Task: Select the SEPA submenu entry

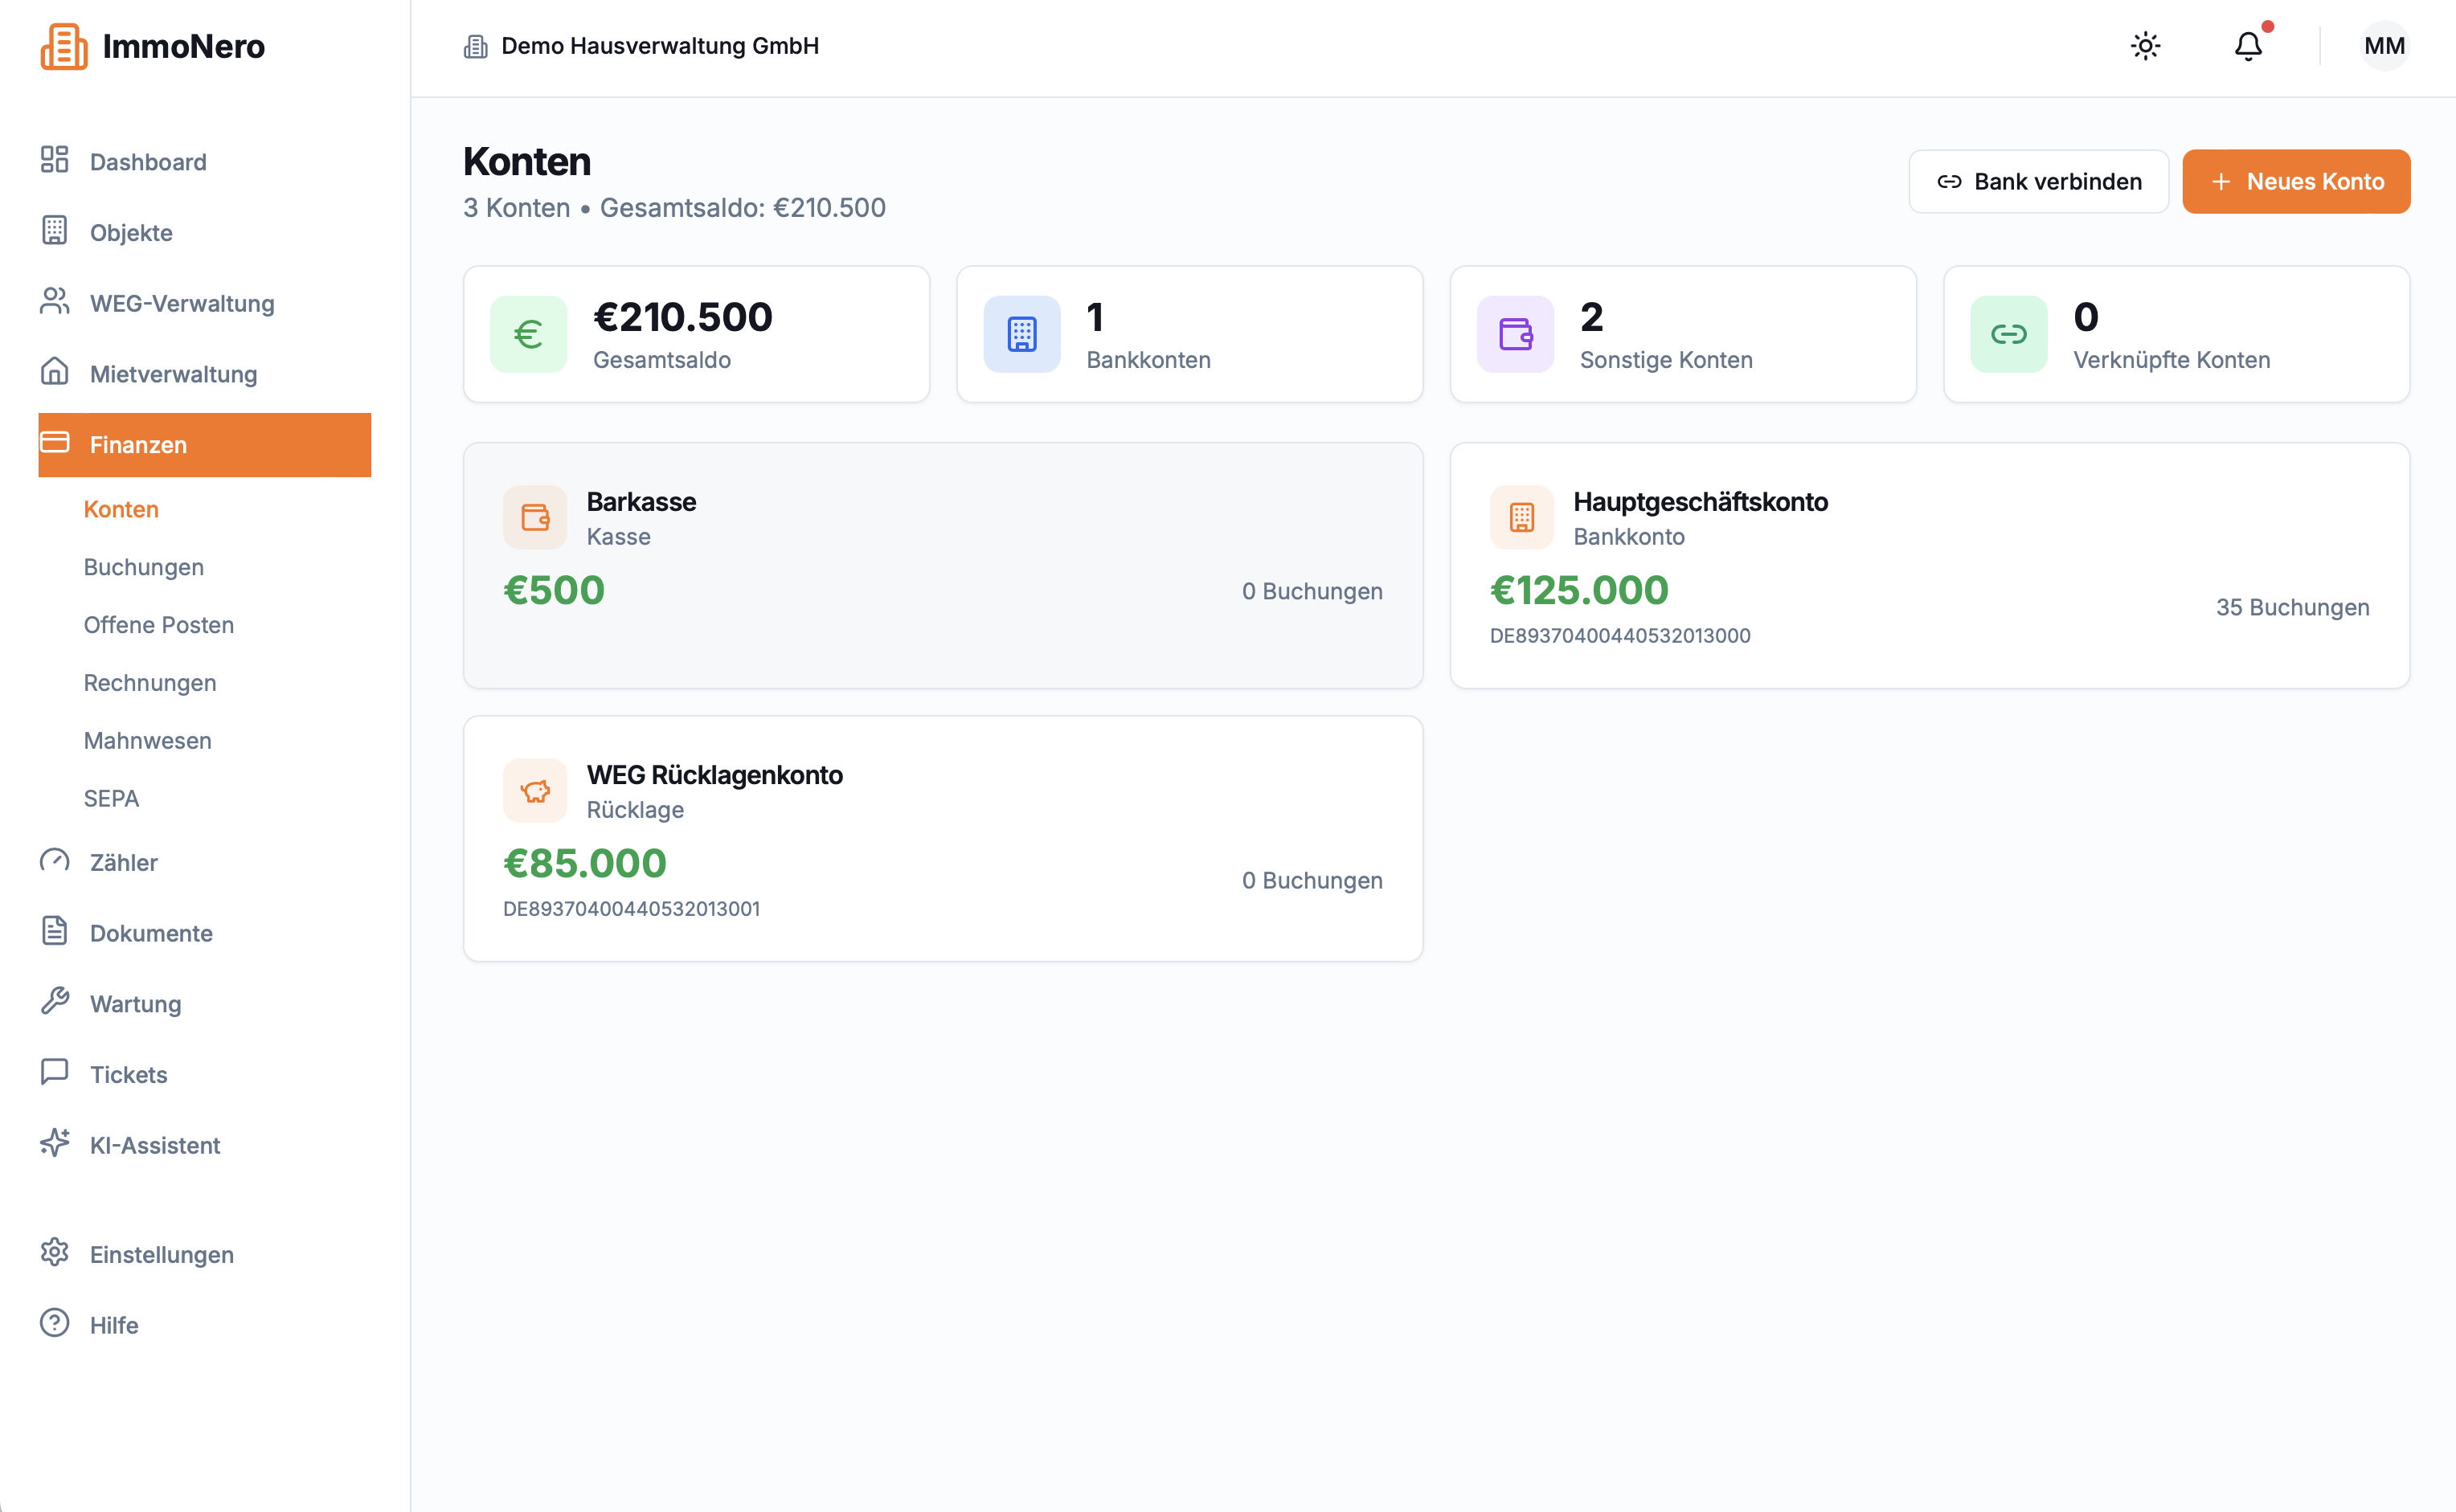Action: pos(111,799)
